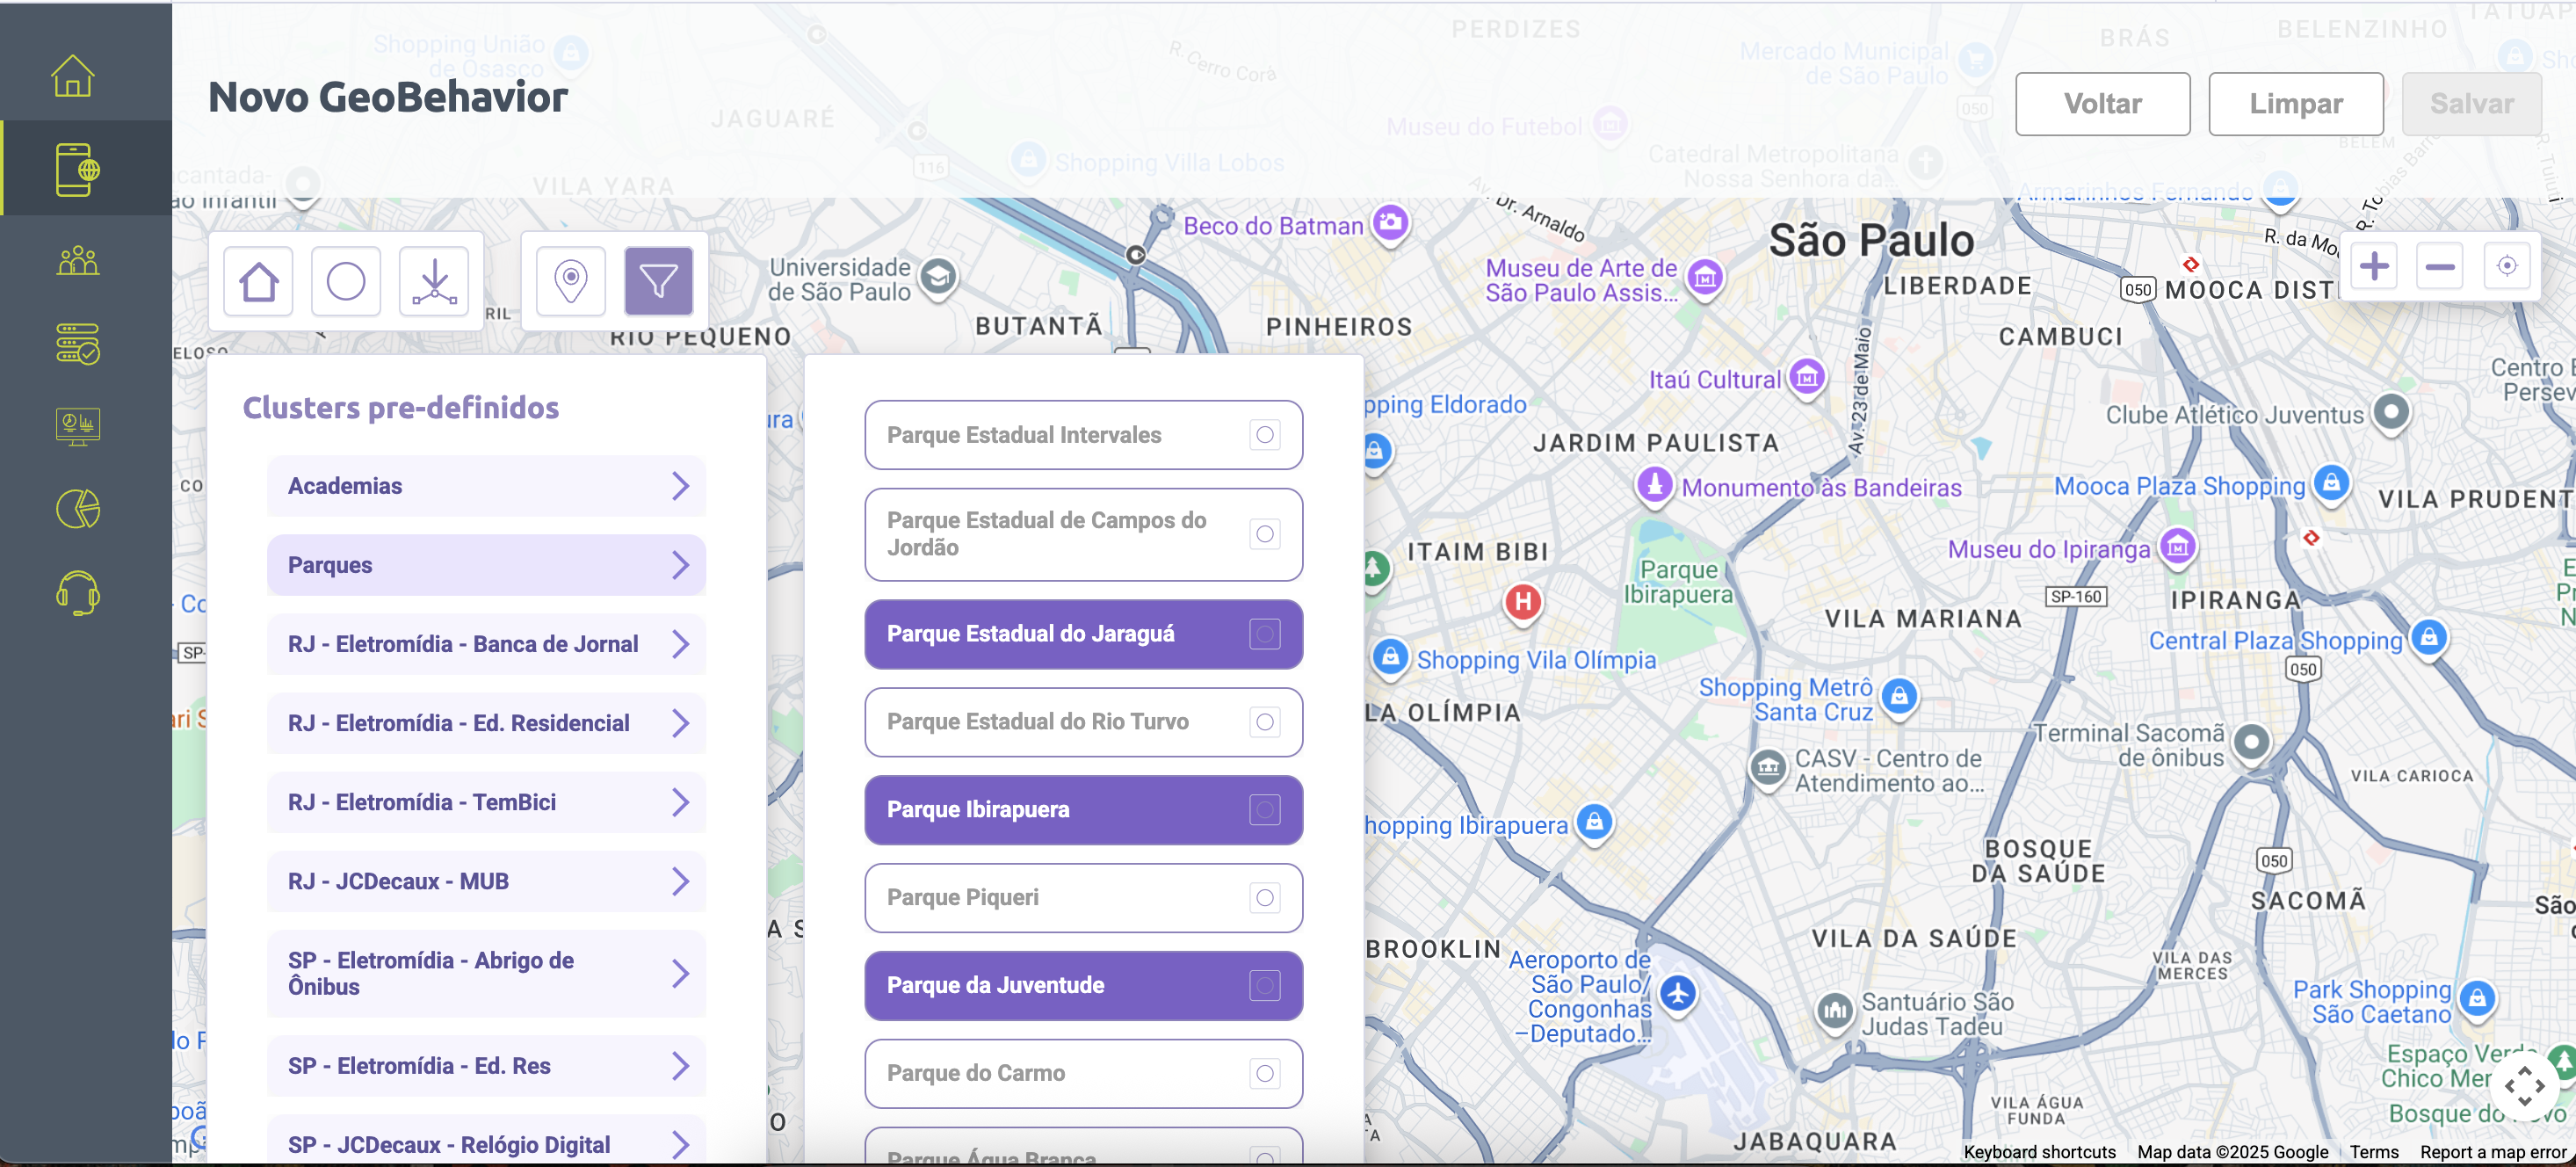Check the Parque Piqueri checkbox
2576x1167 pixels.
coord(1264,898)
